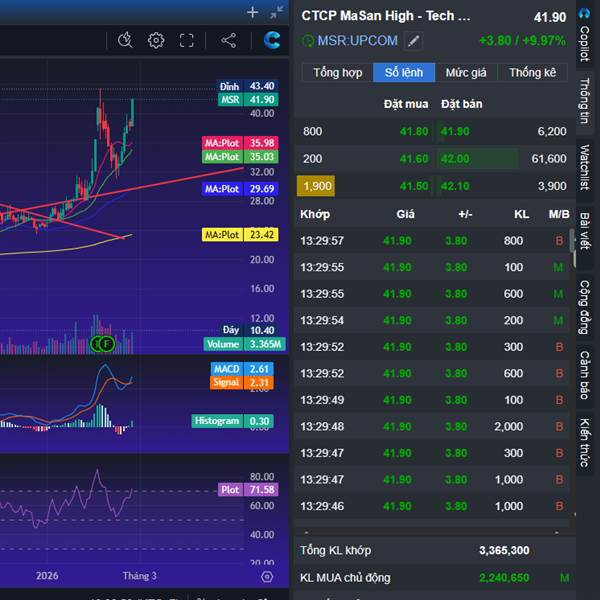This screenshot has height=600, width=600.
Task: Open the Mức giá tab
Action: click(466, 72)
